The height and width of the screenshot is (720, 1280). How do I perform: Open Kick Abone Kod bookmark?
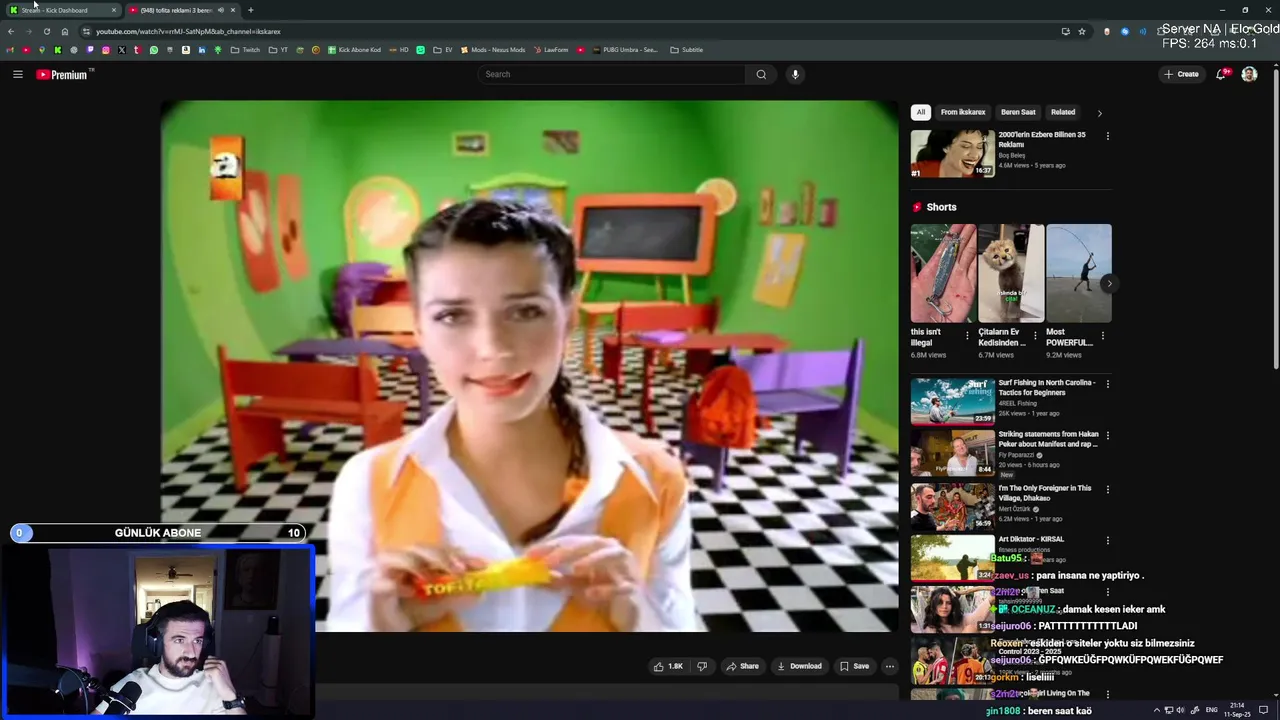[x=354, y=50]
